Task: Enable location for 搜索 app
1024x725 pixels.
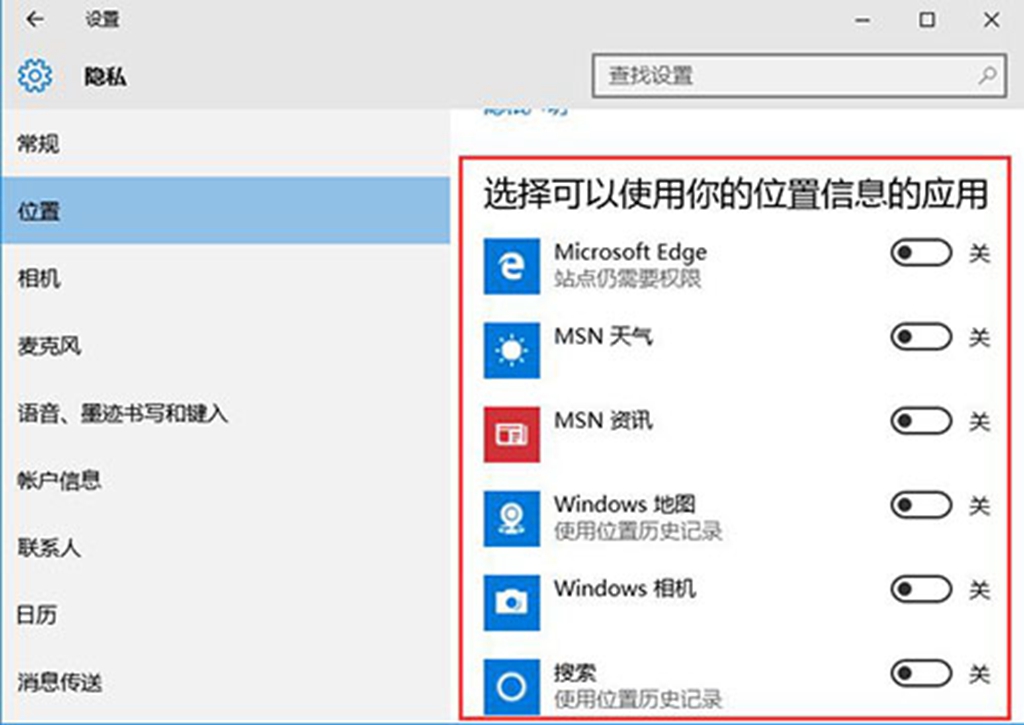Action: click(x=921, y=674)
